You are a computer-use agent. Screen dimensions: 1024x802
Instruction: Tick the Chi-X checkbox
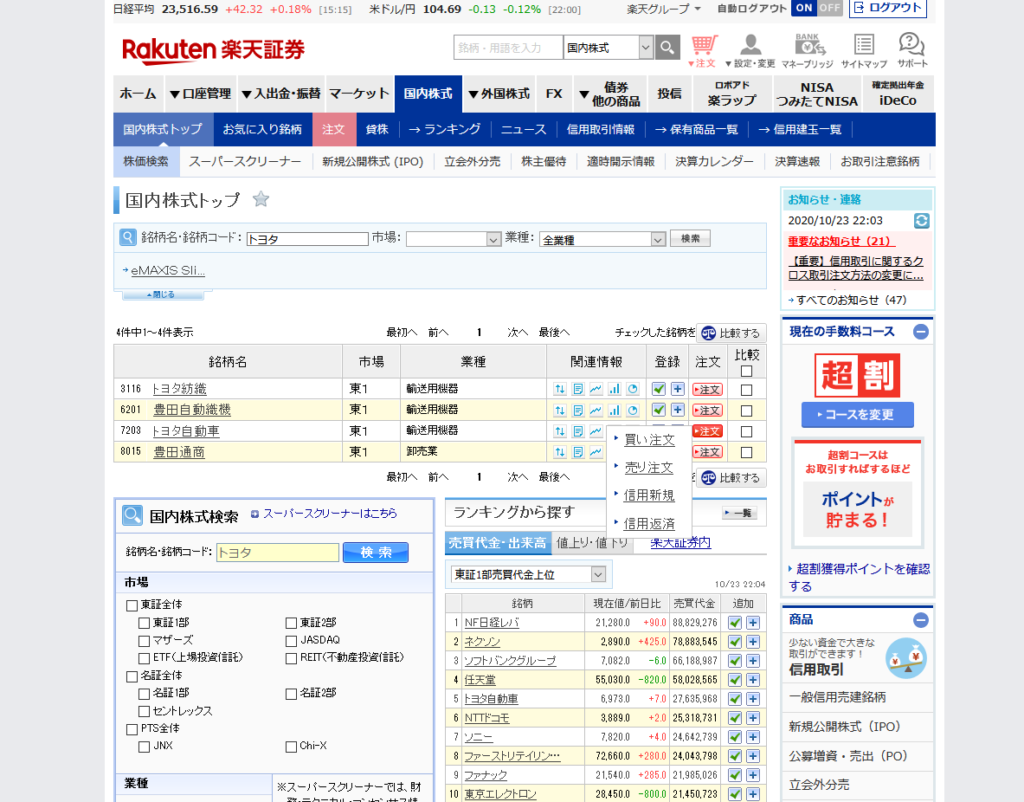pos(291,746)
